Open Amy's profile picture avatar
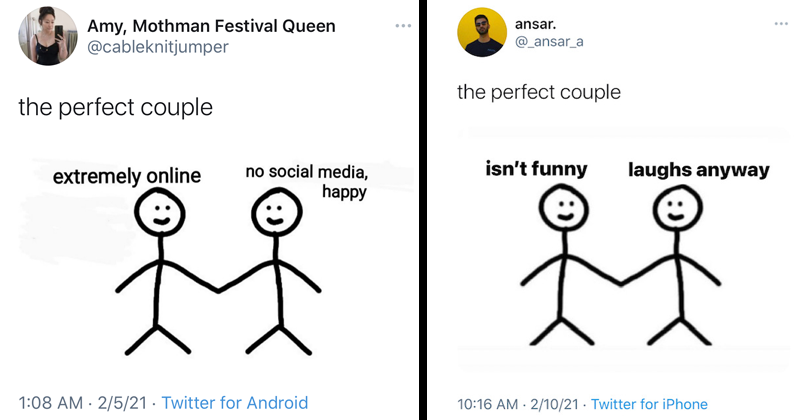The width and height of the screenshot is (800, 420). click(x=48, y=36)
